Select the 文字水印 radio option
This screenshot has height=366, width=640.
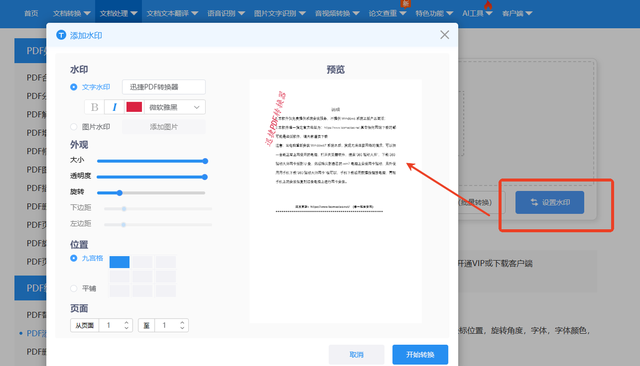point(74,87)
